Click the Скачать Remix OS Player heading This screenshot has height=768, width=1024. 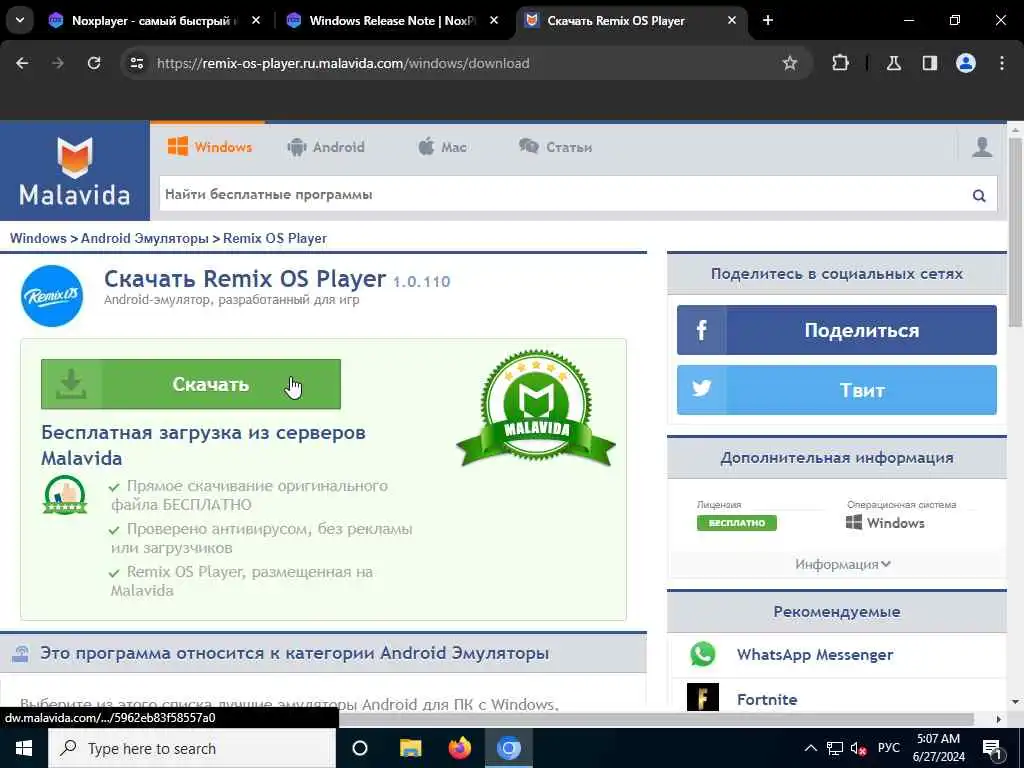245,279
